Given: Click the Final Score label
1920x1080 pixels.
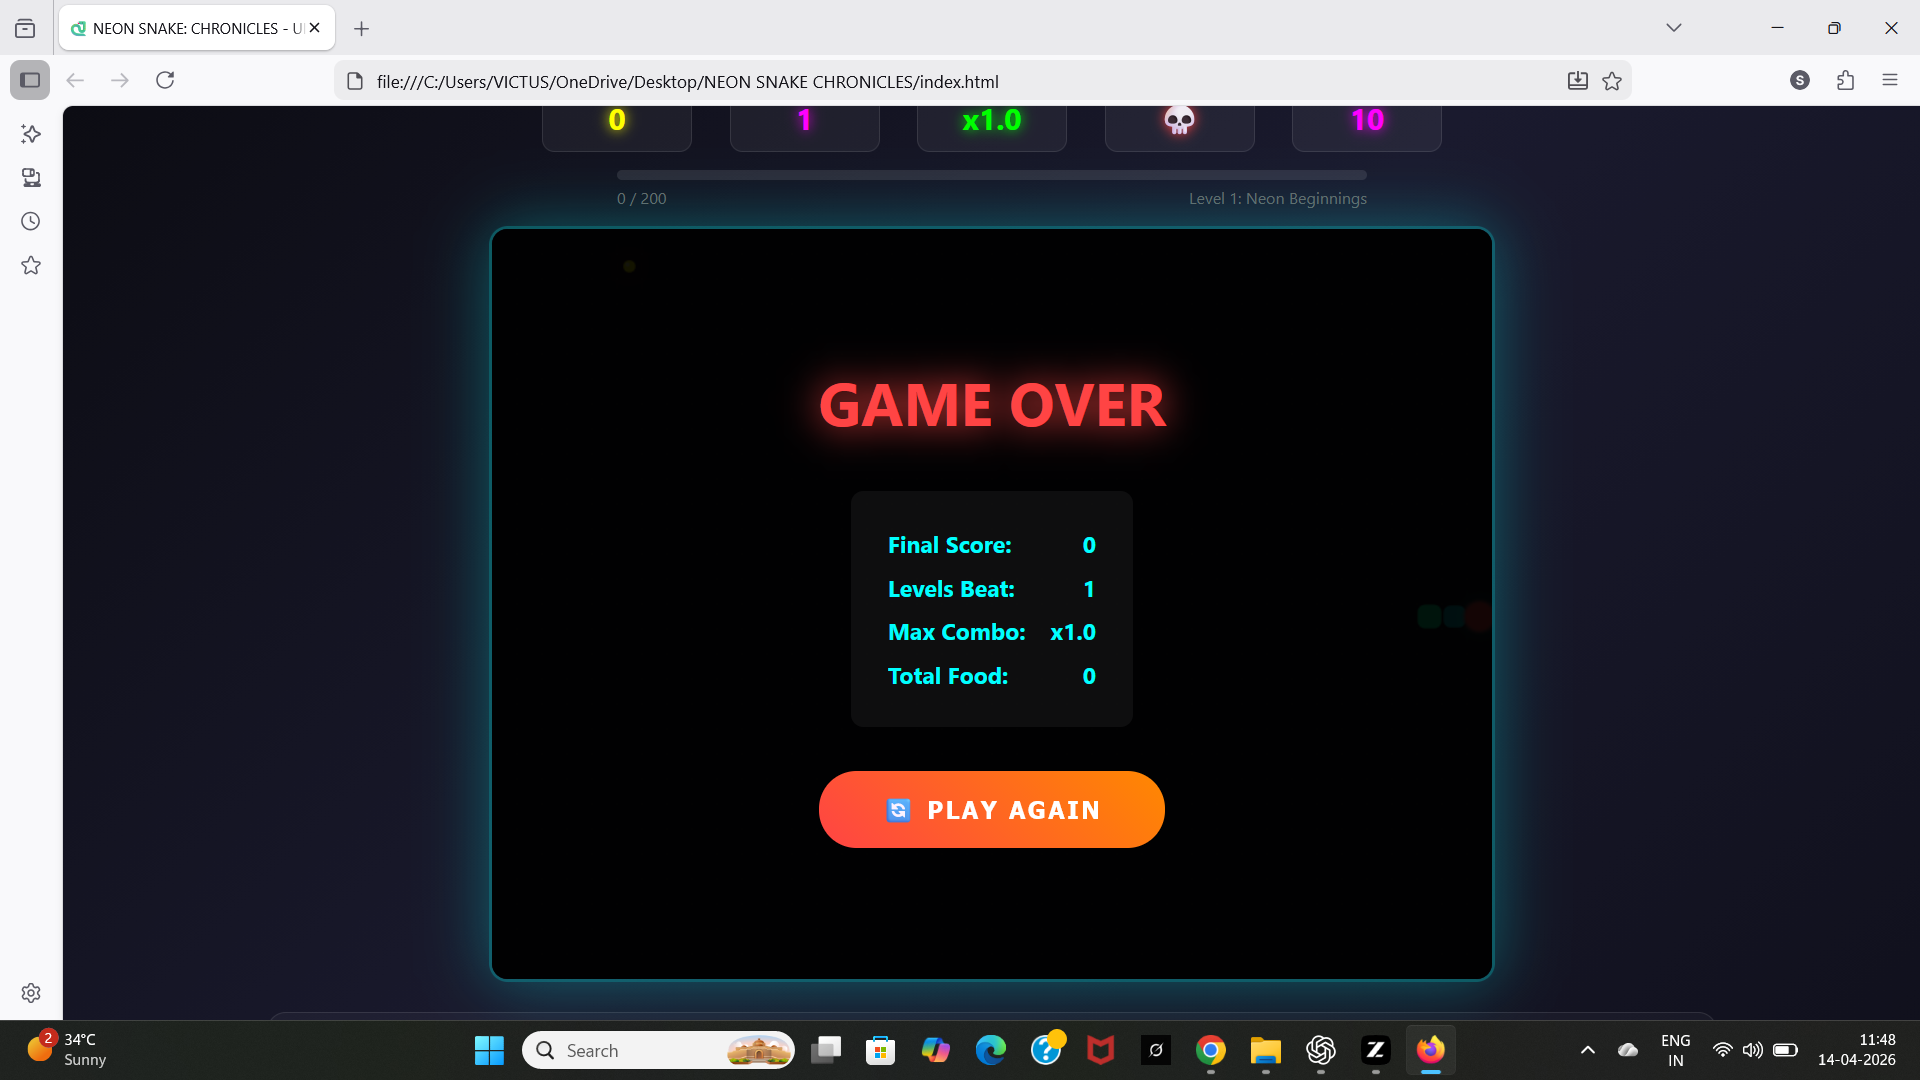Looking at the screenshot, I should [x=949, y=545].
